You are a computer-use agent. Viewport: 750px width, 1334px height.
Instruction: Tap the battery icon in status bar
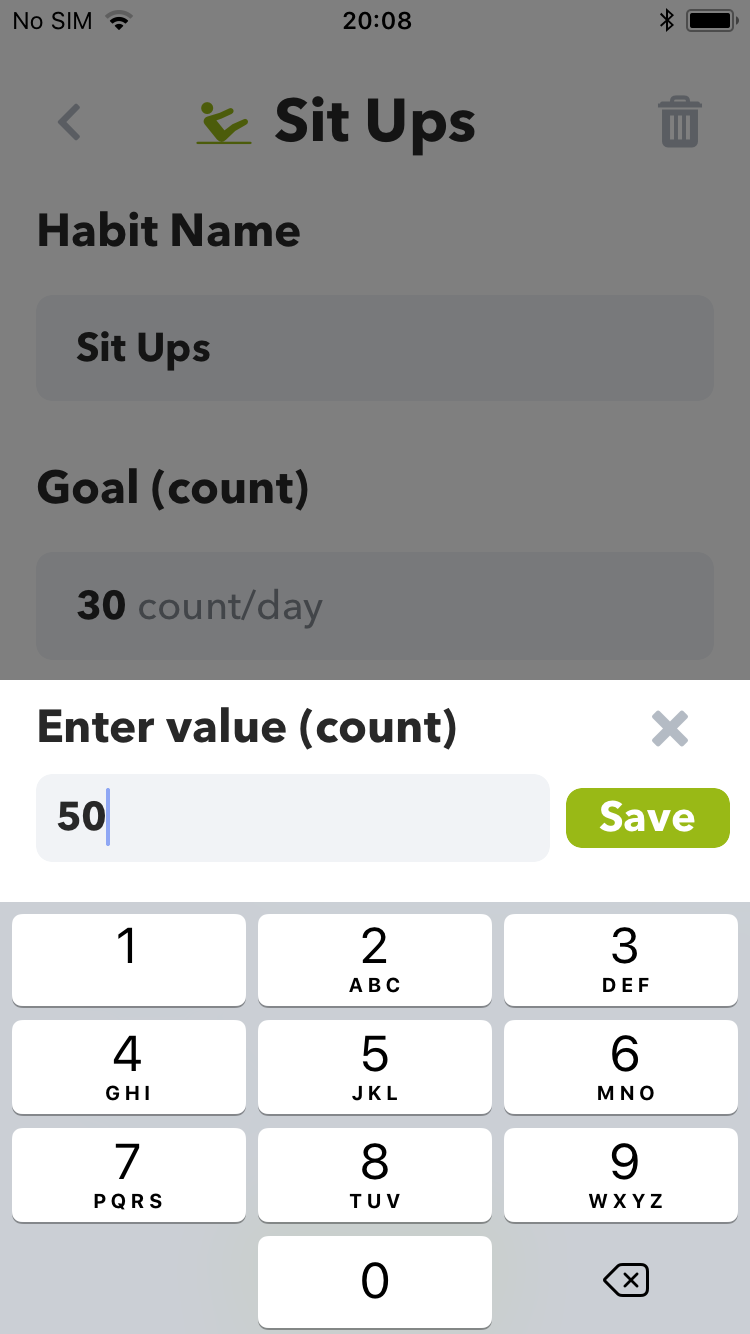(711, 20)
